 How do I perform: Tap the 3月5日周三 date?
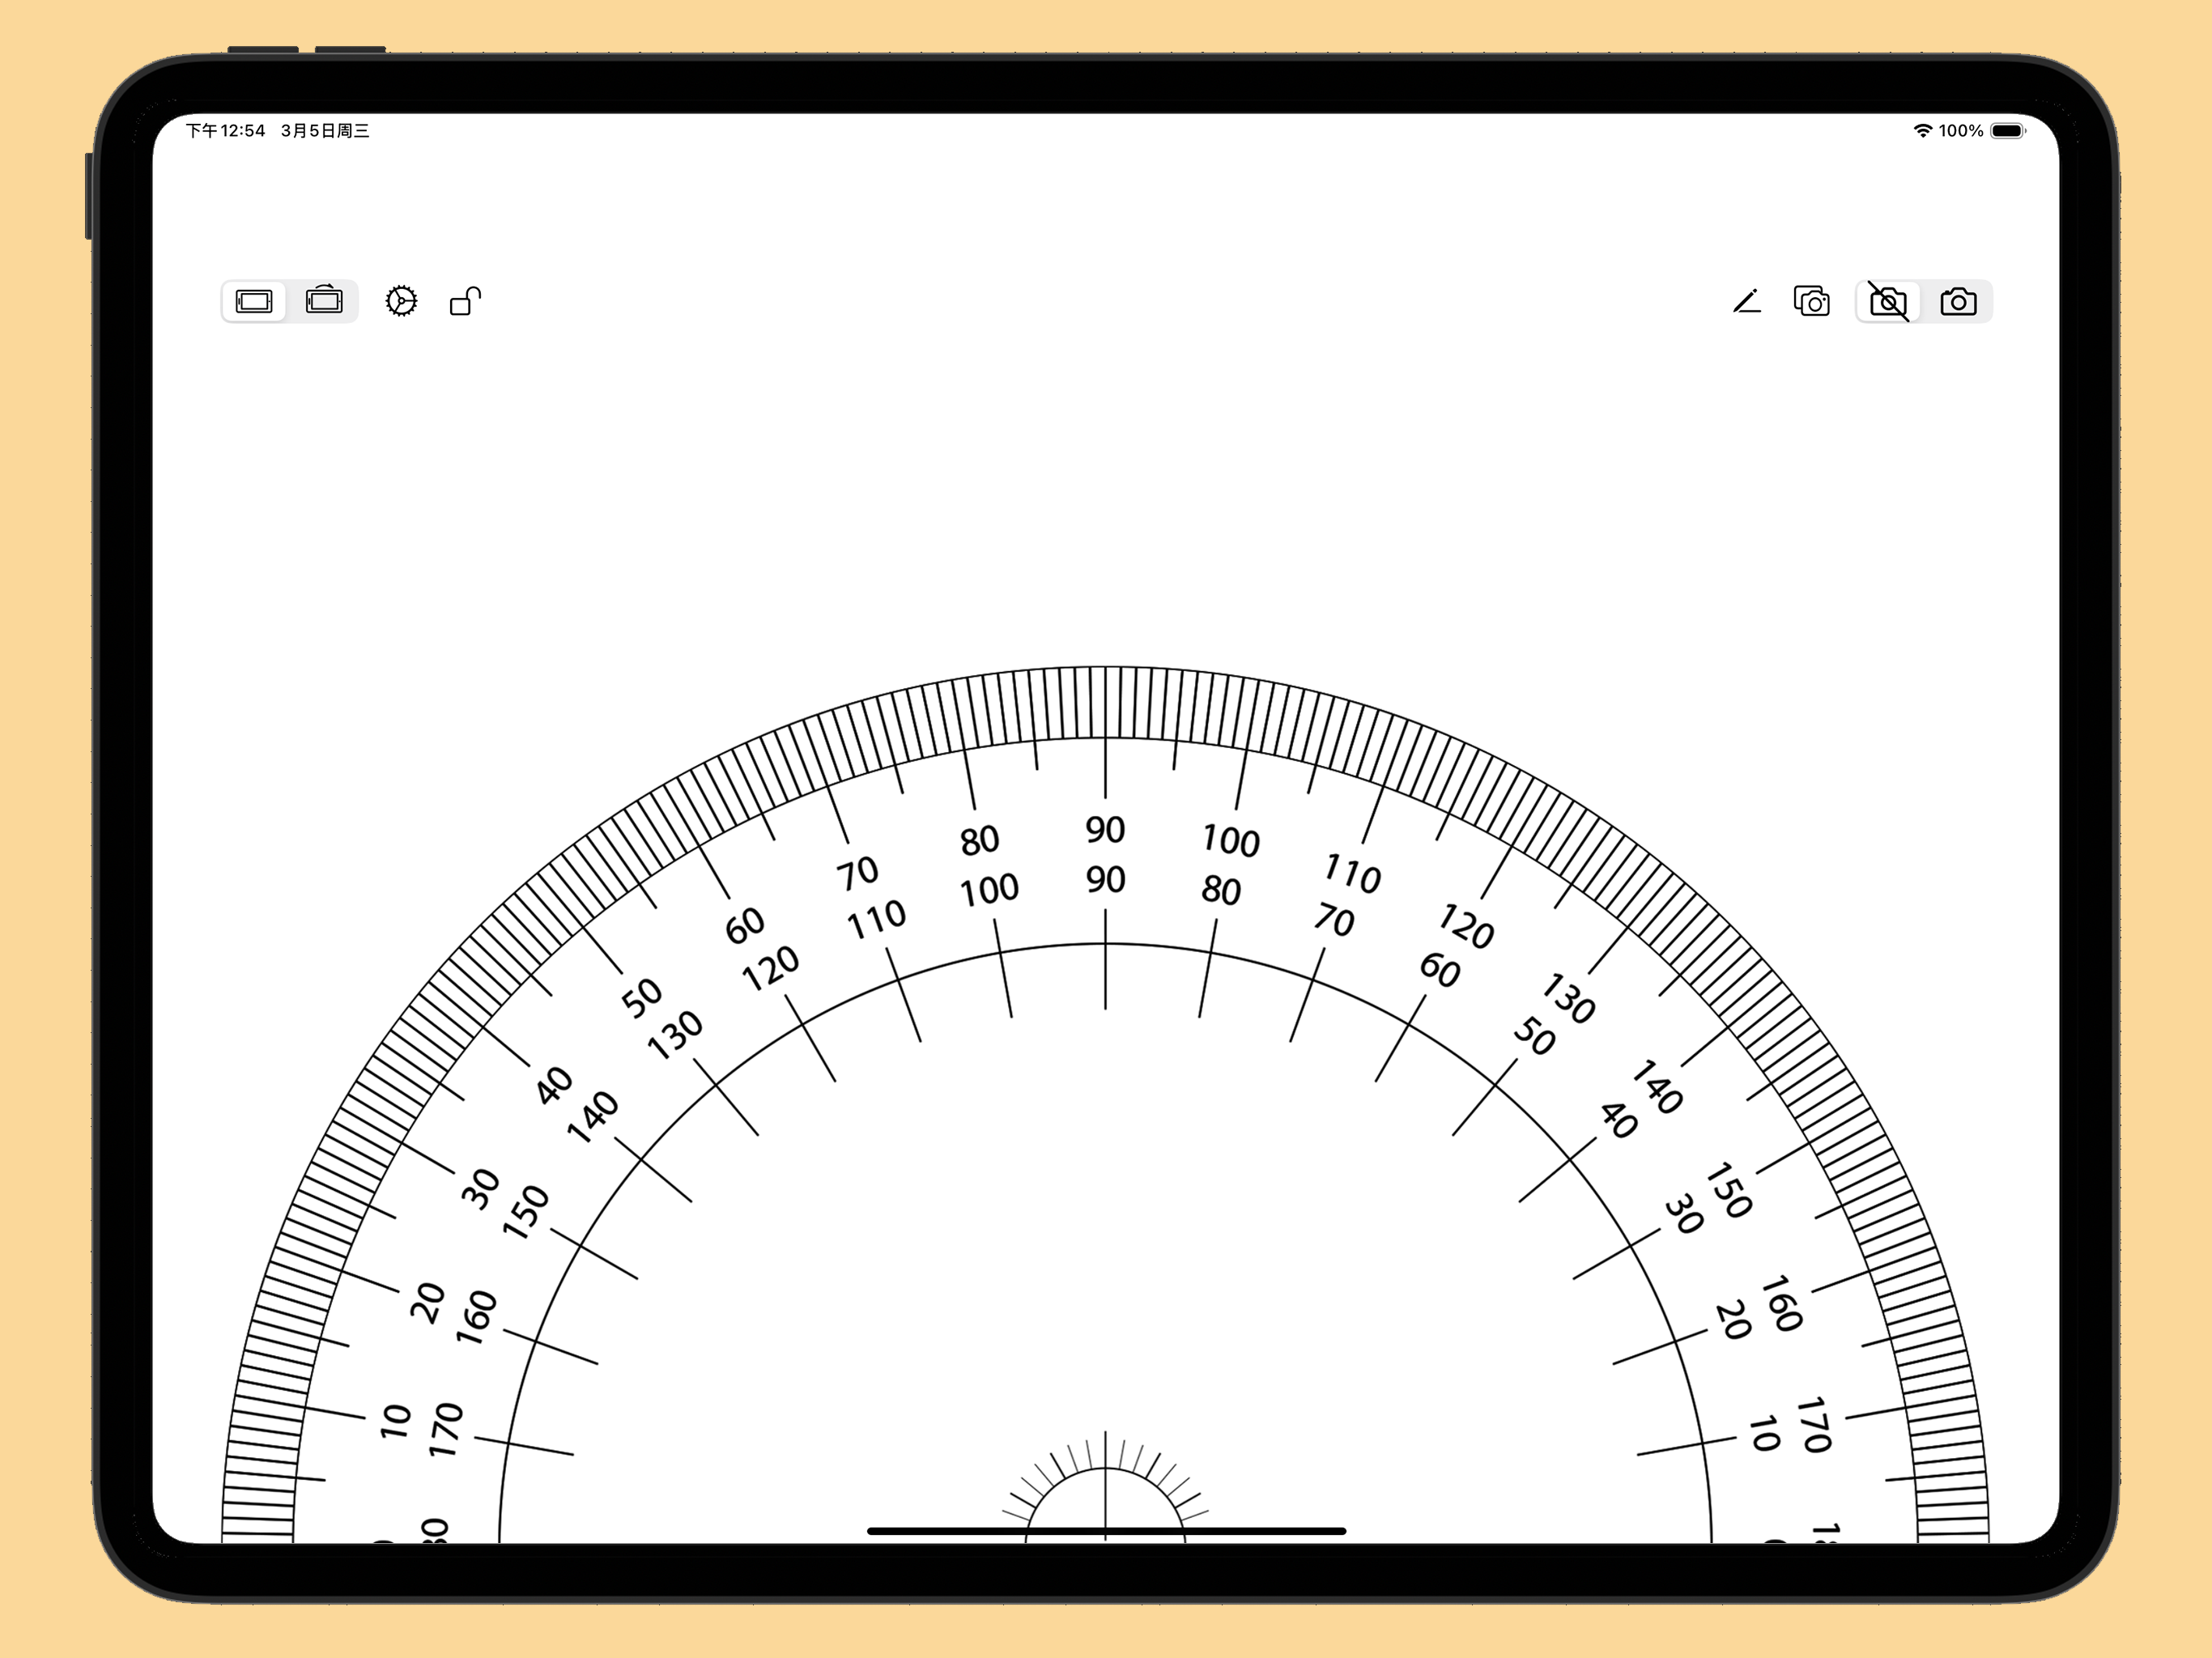point(325,131)
